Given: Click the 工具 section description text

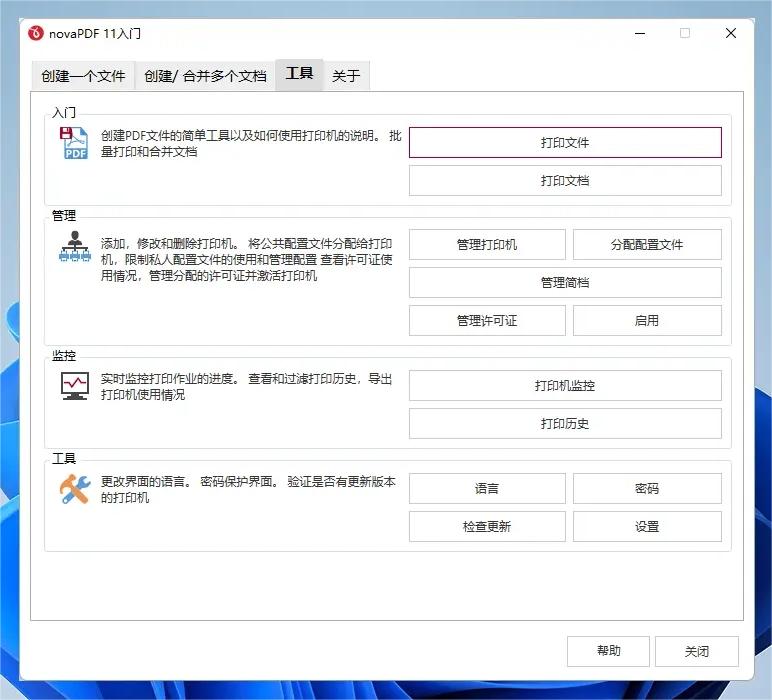Looking at the screenshot, I should tap(248, 489).
